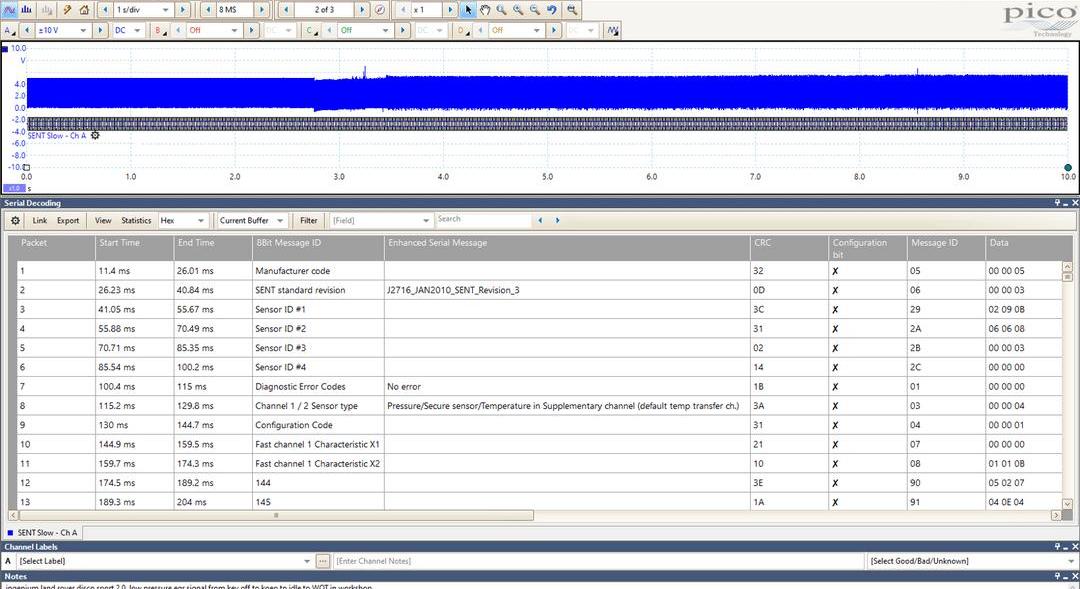This screenshot has width=1080, height=589.
Task: Select the hand pan tool
Action: point(485,10)
